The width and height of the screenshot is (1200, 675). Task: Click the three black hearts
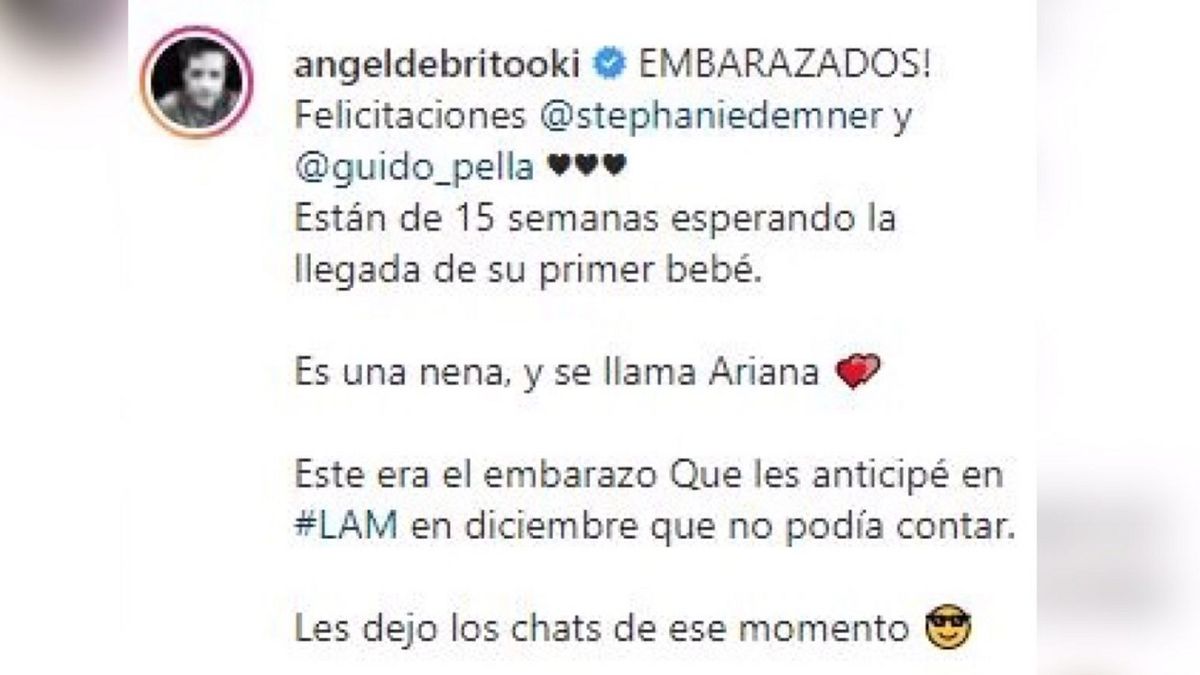(588, 169)
